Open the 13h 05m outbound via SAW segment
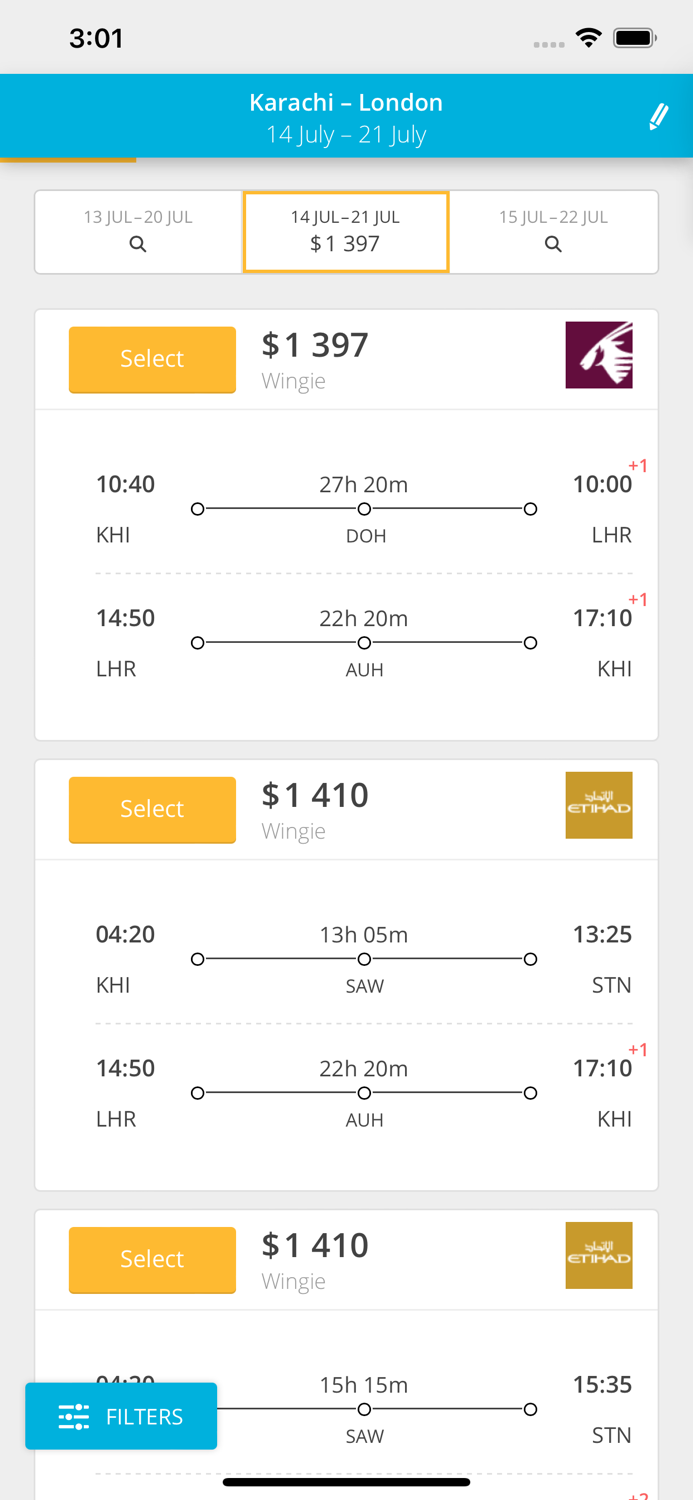The image size is (693, 1500). (x=363, y=959)
